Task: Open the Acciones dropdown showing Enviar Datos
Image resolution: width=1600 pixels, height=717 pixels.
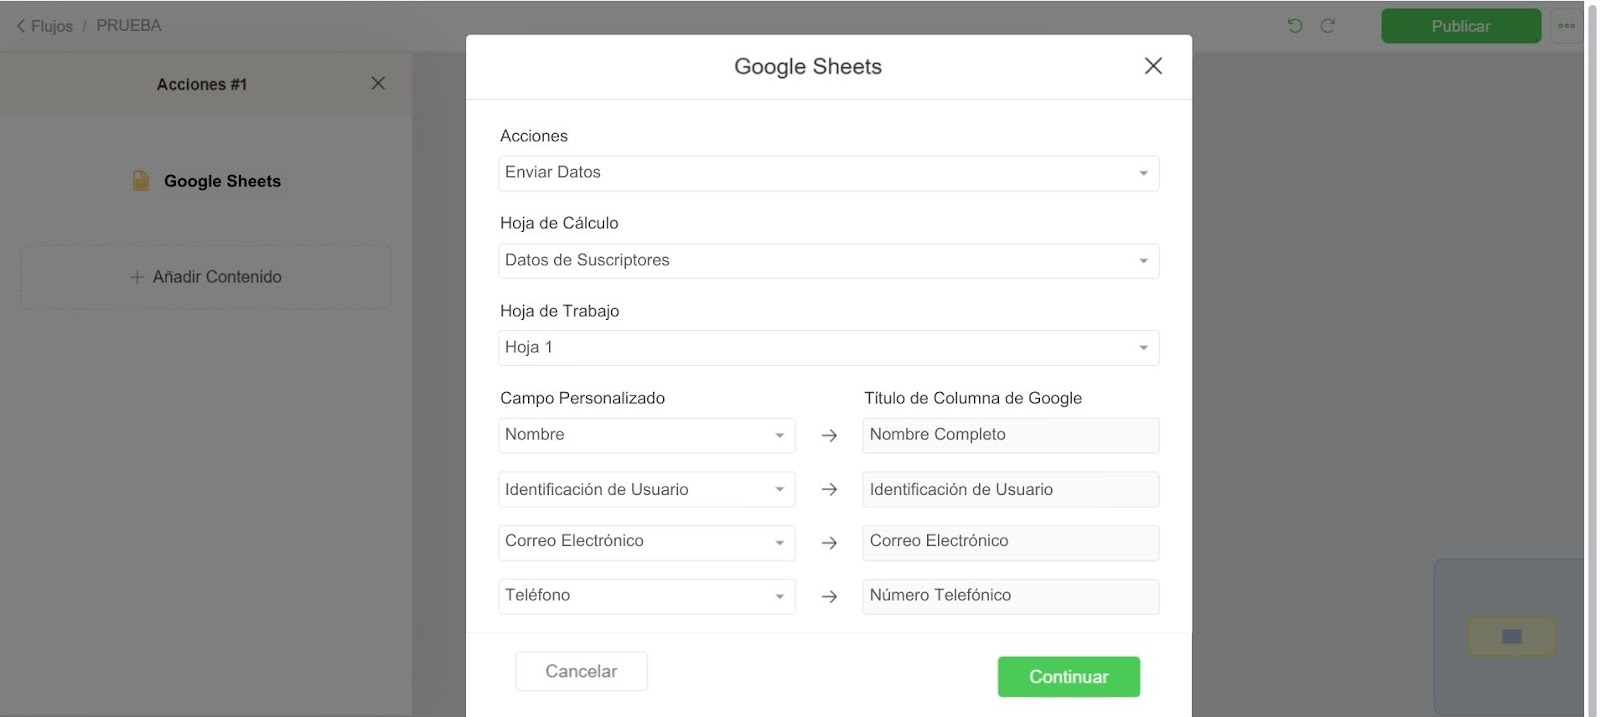Action: click(828, 173)
